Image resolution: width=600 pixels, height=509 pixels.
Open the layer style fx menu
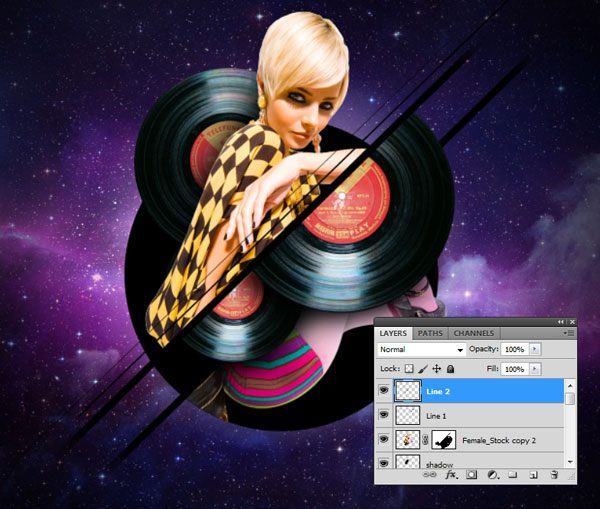pos(451,475)
